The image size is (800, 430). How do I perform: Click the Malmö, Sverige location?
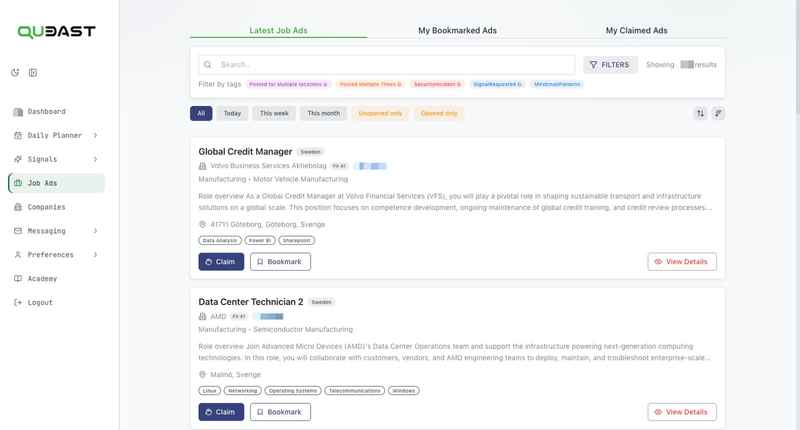point(235,375)
